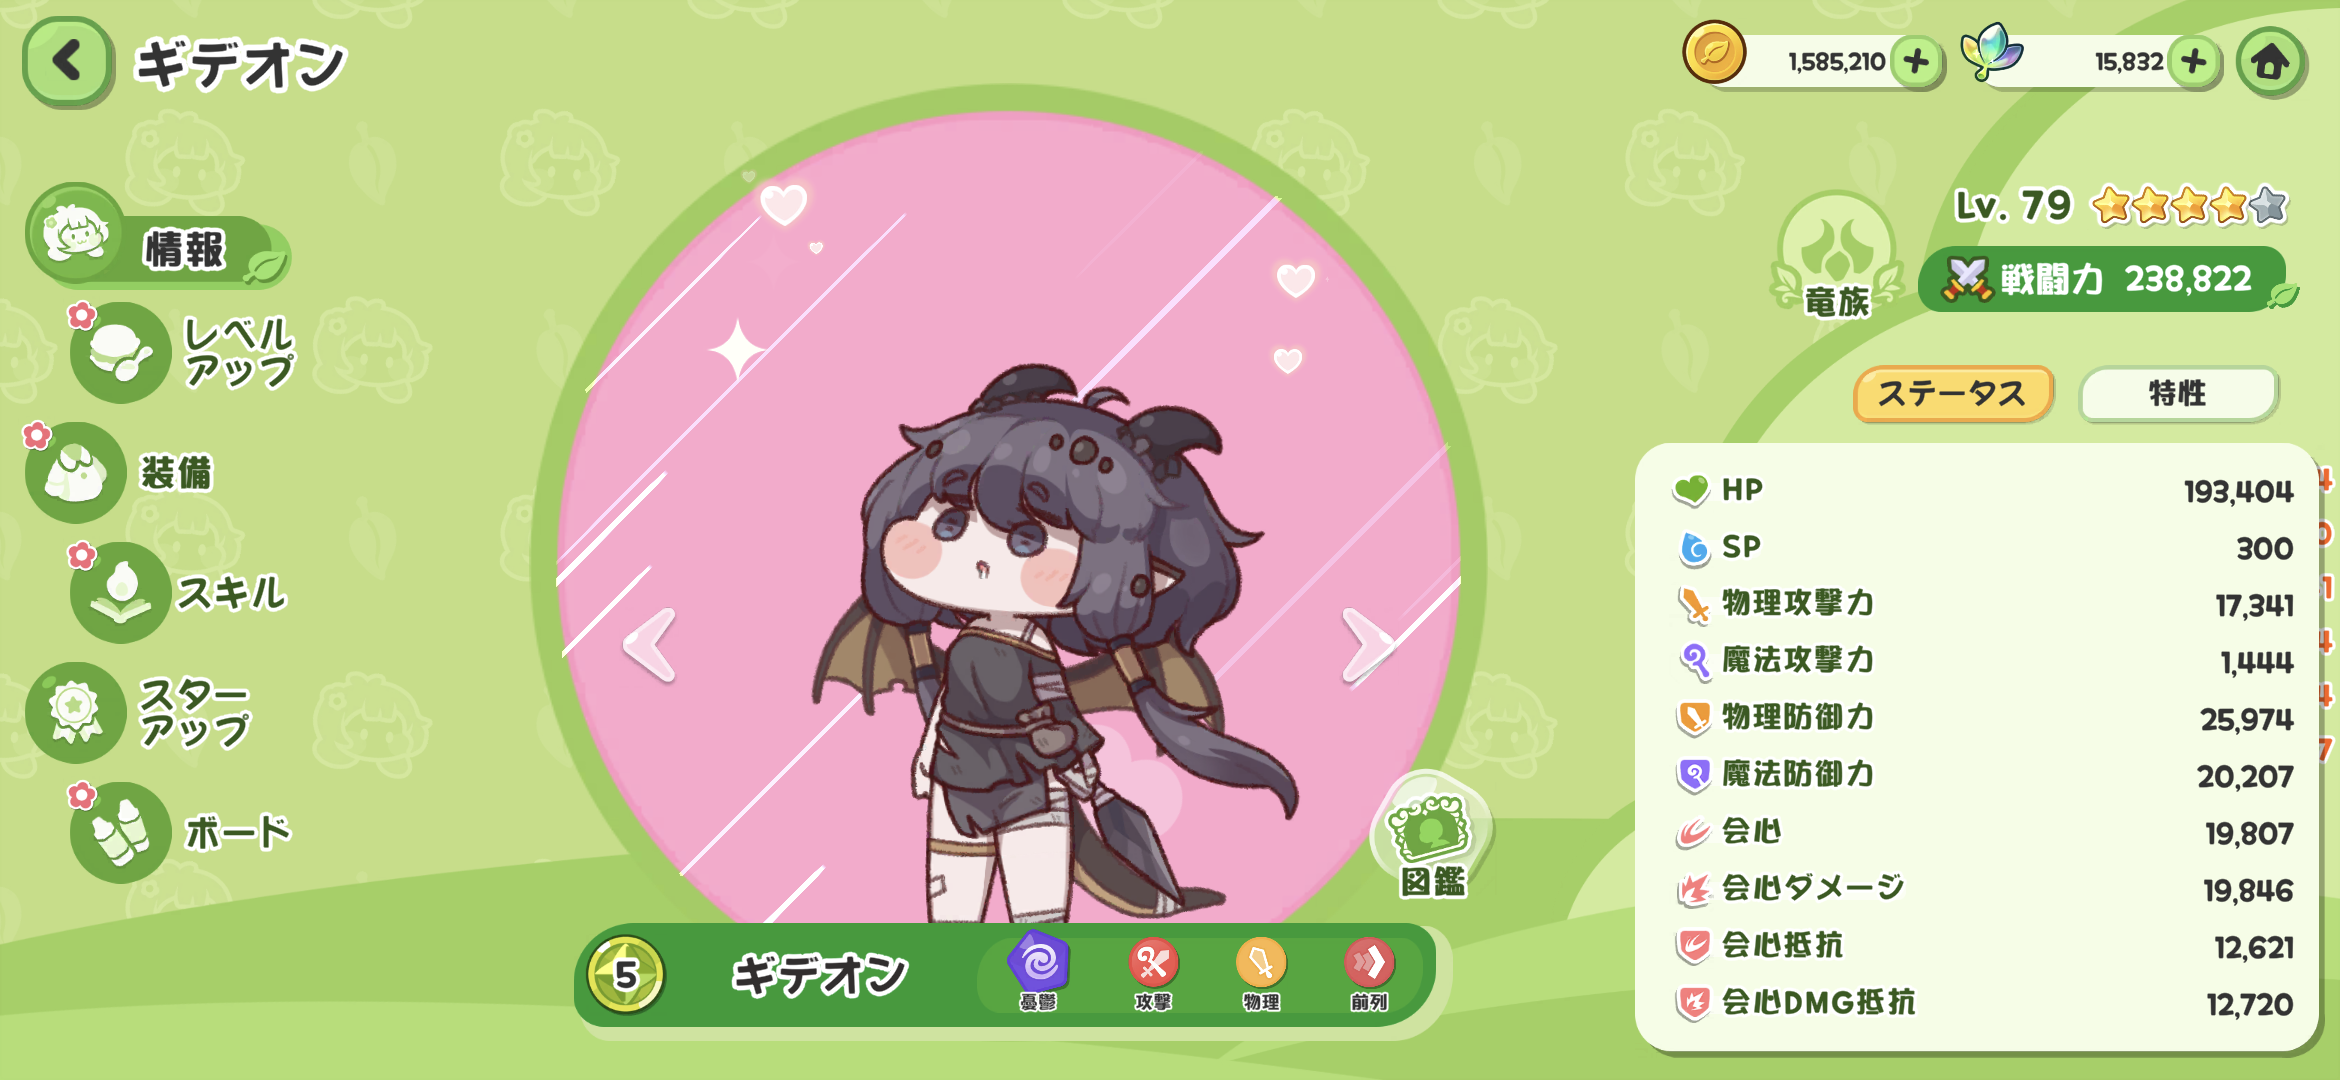Go back using the arrow button
Viewport: 2340px width, 1080px height.
click(x=67, y=62)
